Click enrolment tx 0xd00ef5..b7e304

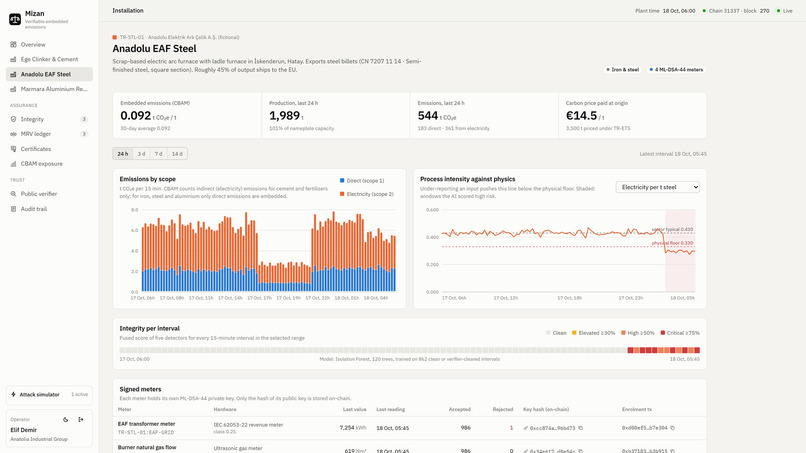click(x=645, y=428)
